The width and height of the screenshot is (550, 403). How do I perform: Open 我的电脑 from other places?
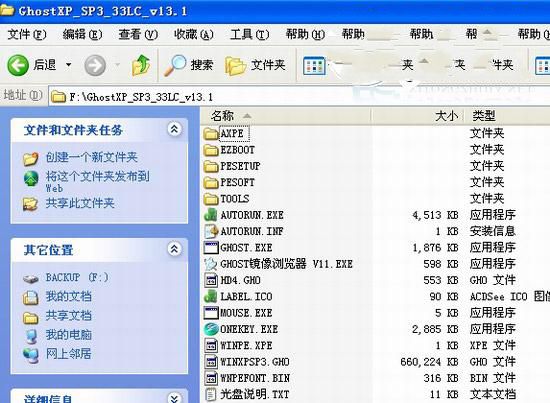click(x=68, y=335)
